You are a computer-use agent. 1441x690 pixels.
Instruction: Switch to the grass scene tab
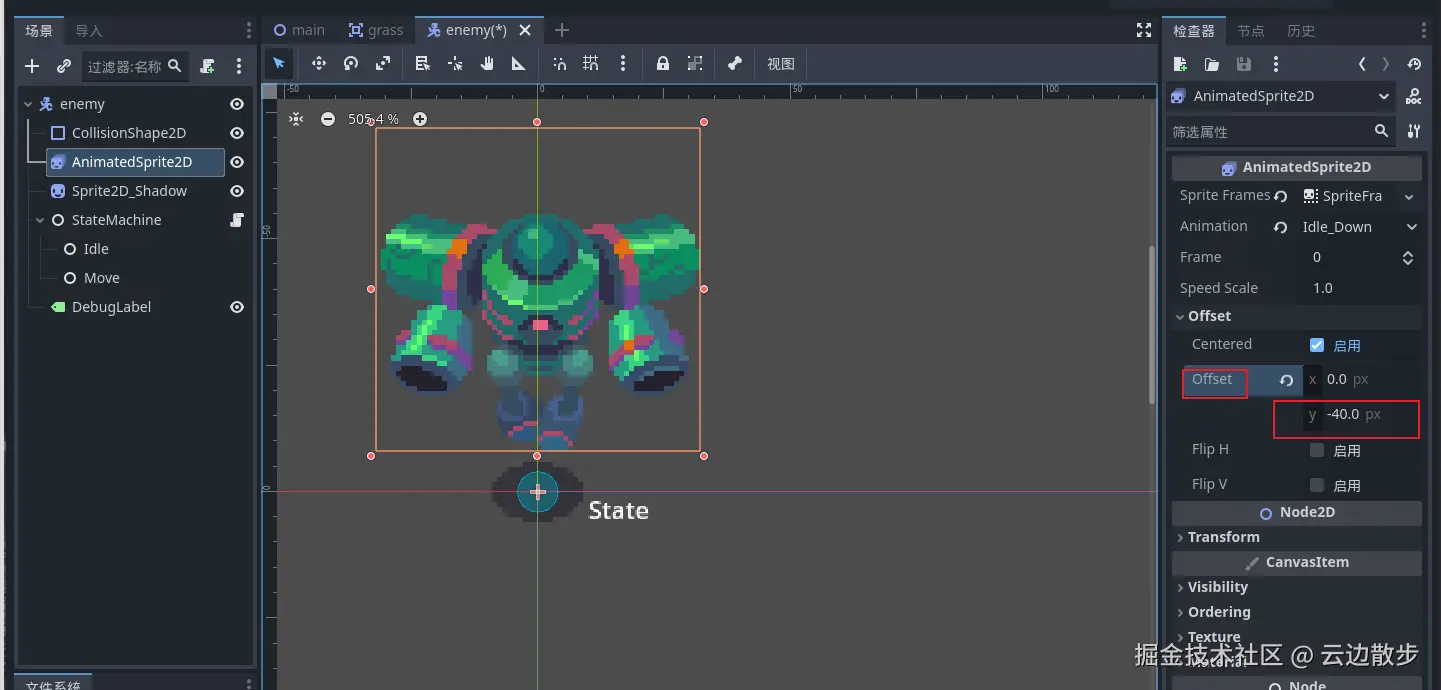(x=376, y=30)
